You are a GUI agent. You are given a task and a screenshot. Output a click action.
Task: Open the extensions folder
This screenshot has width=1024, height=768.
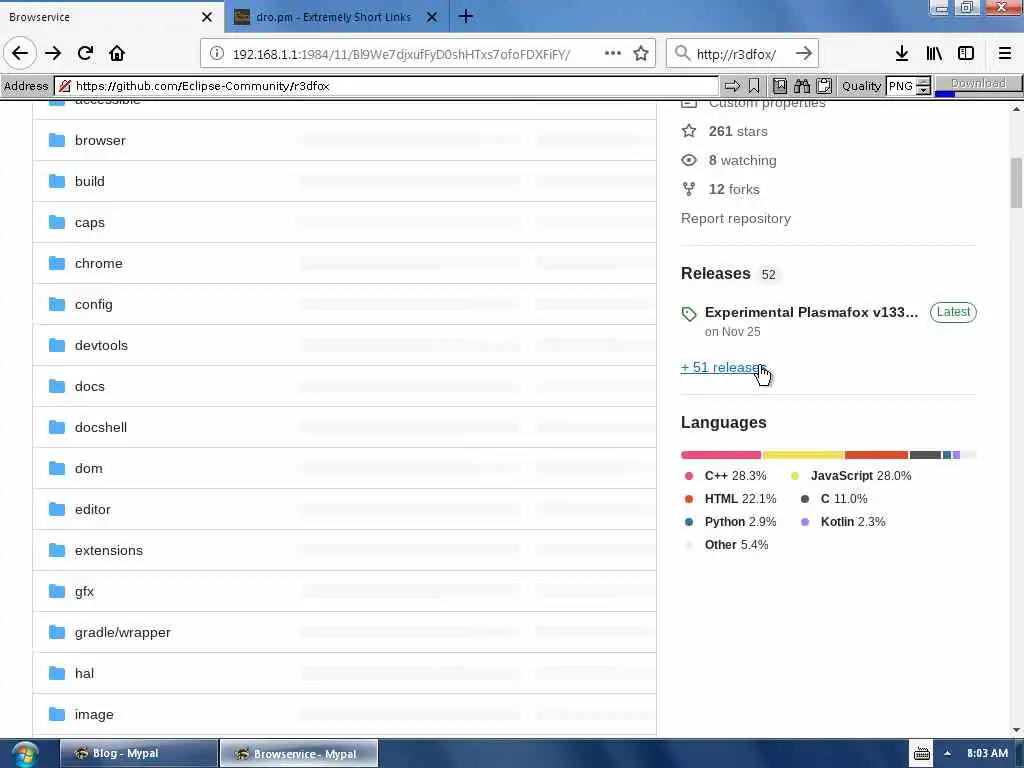tap(108, 551)
